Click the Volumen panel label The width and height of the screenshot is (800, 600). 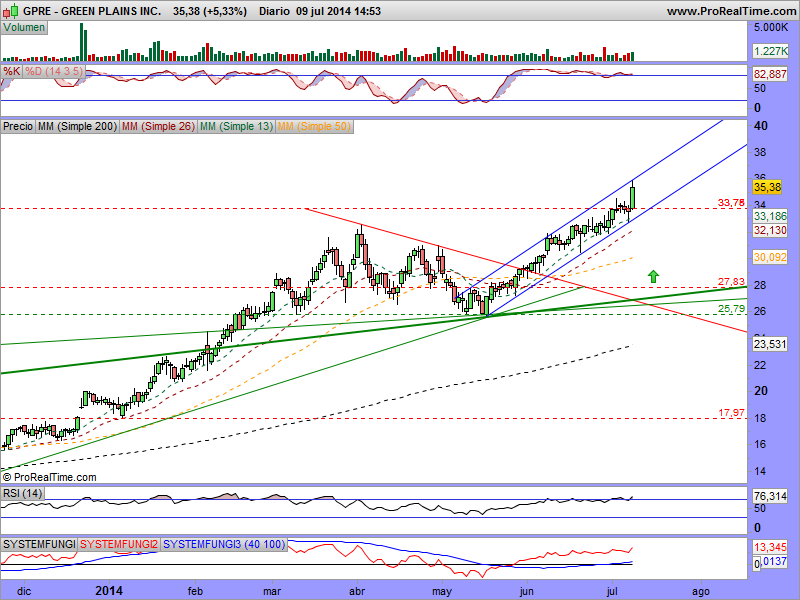click(x=24, y=28)
